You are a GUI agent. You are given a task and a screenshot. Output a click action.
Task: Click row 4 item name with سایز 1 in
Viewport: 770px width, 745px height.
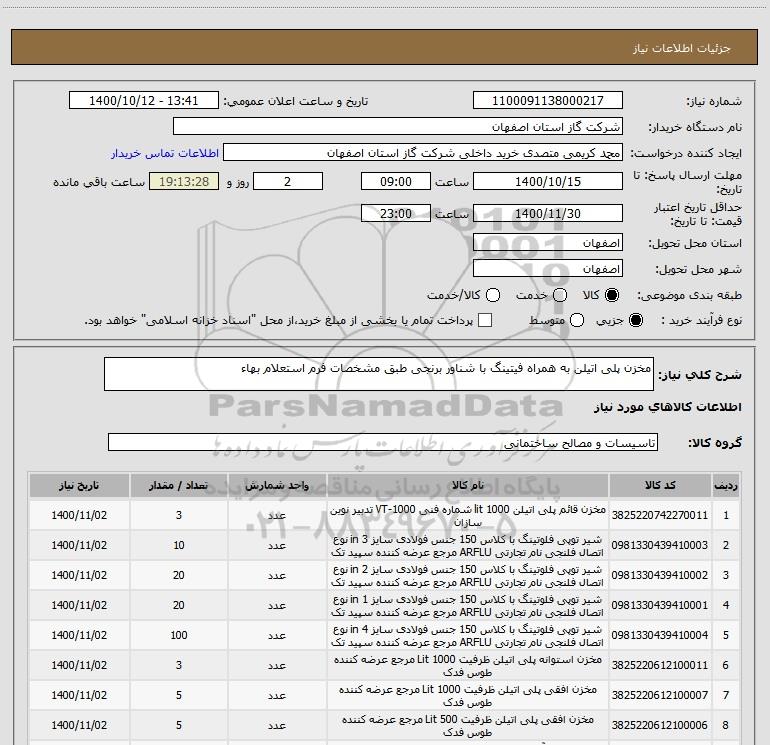[x=468, y=605]
